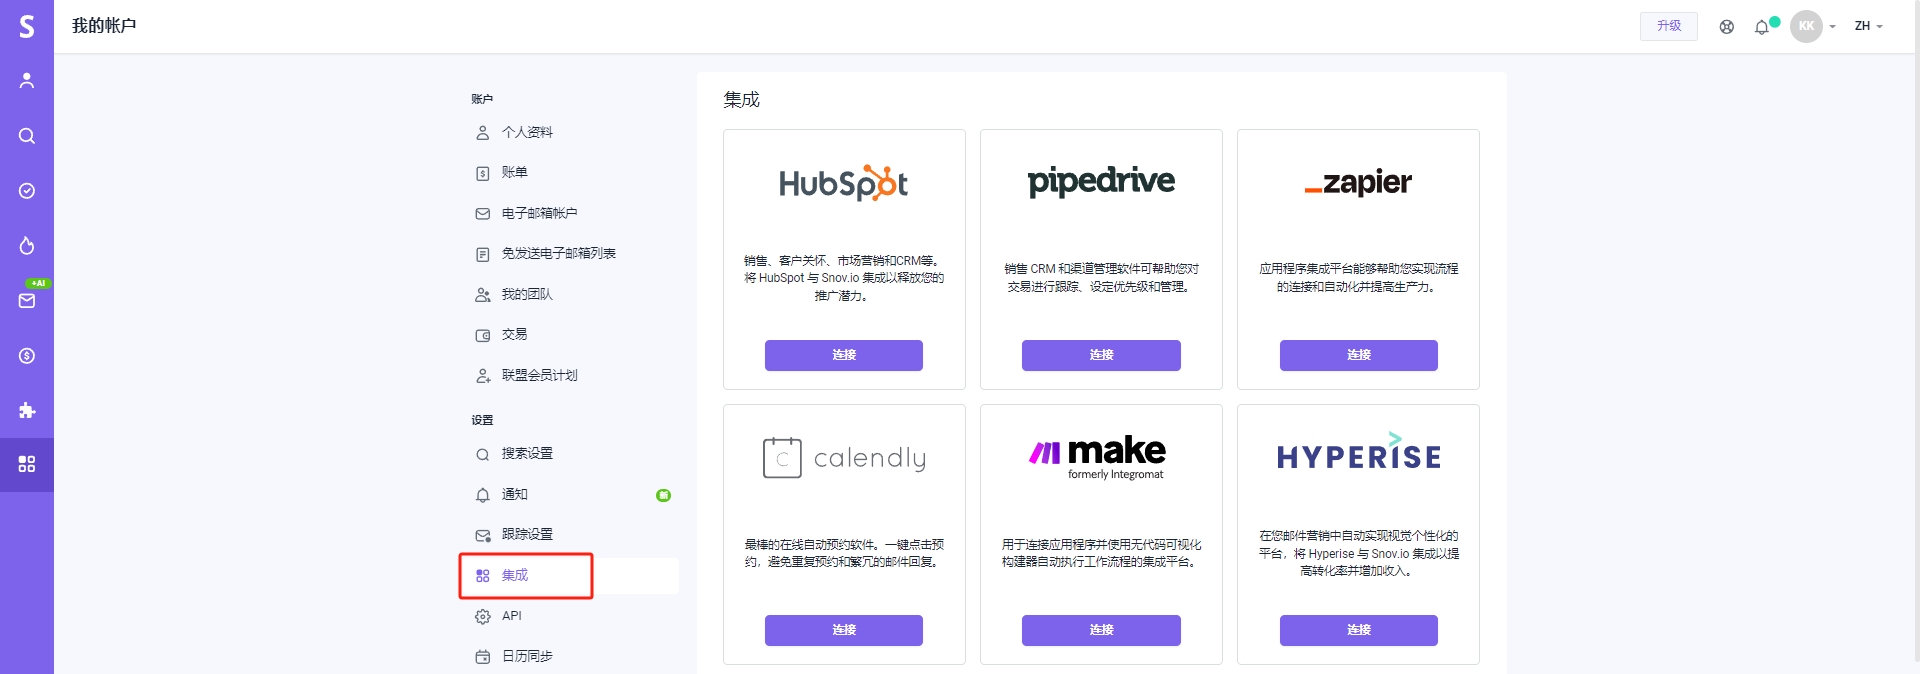
Task: Open the deals dollar icon in sidebar
Action: (x=27, y=356)
